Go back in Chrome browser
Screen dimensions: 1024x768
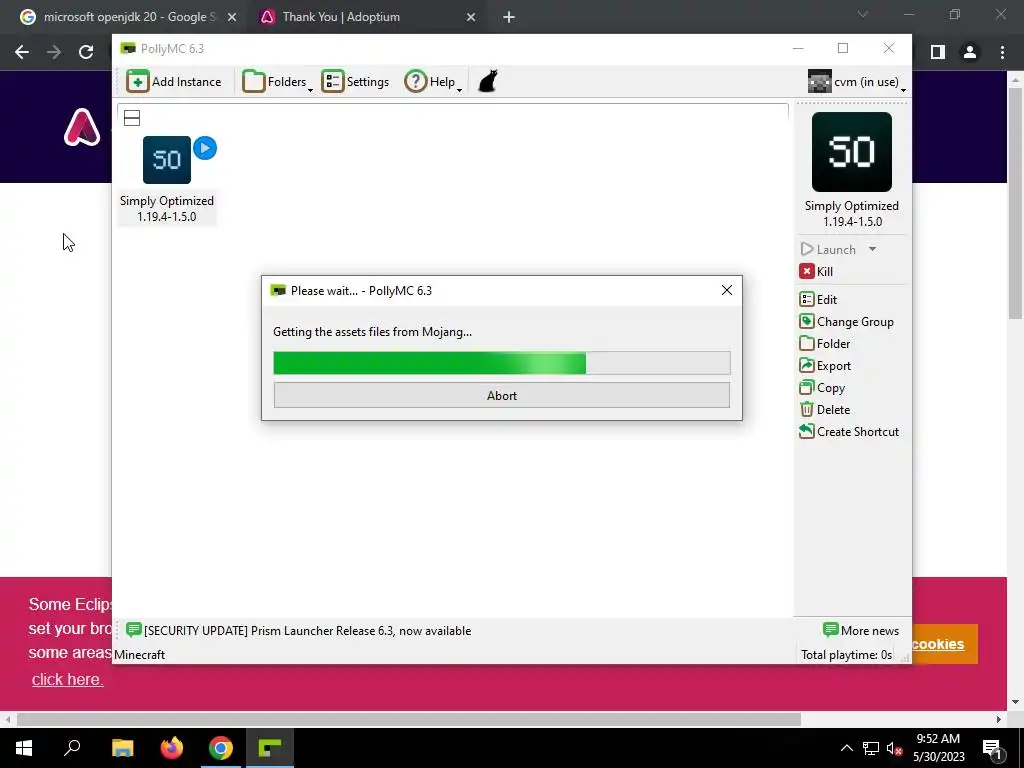point(22,52)
